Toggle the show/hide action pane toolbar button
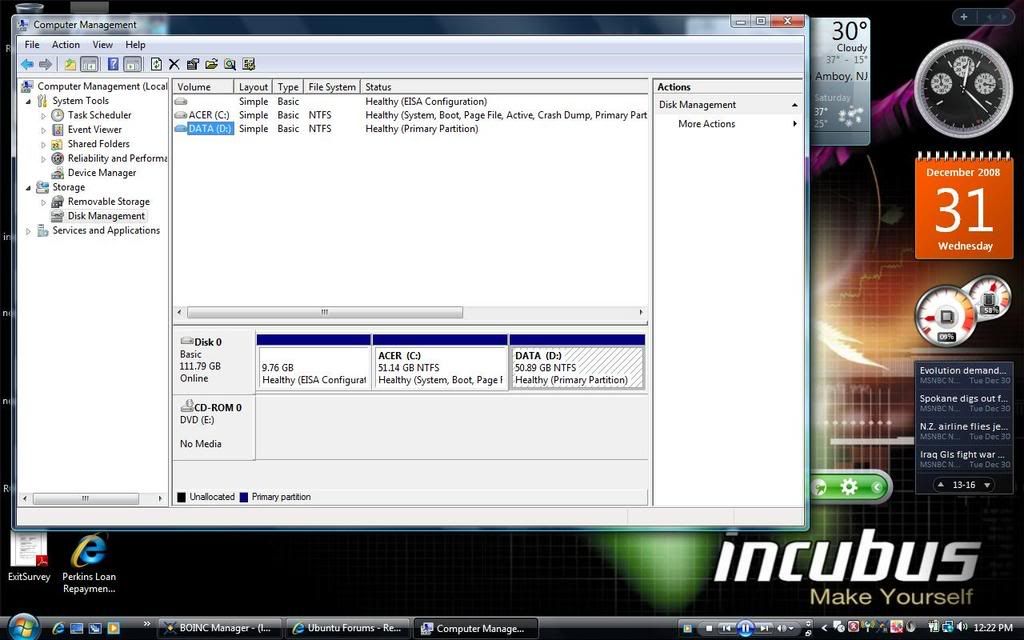The image size is (1024, 640). (x=132, y=64)
